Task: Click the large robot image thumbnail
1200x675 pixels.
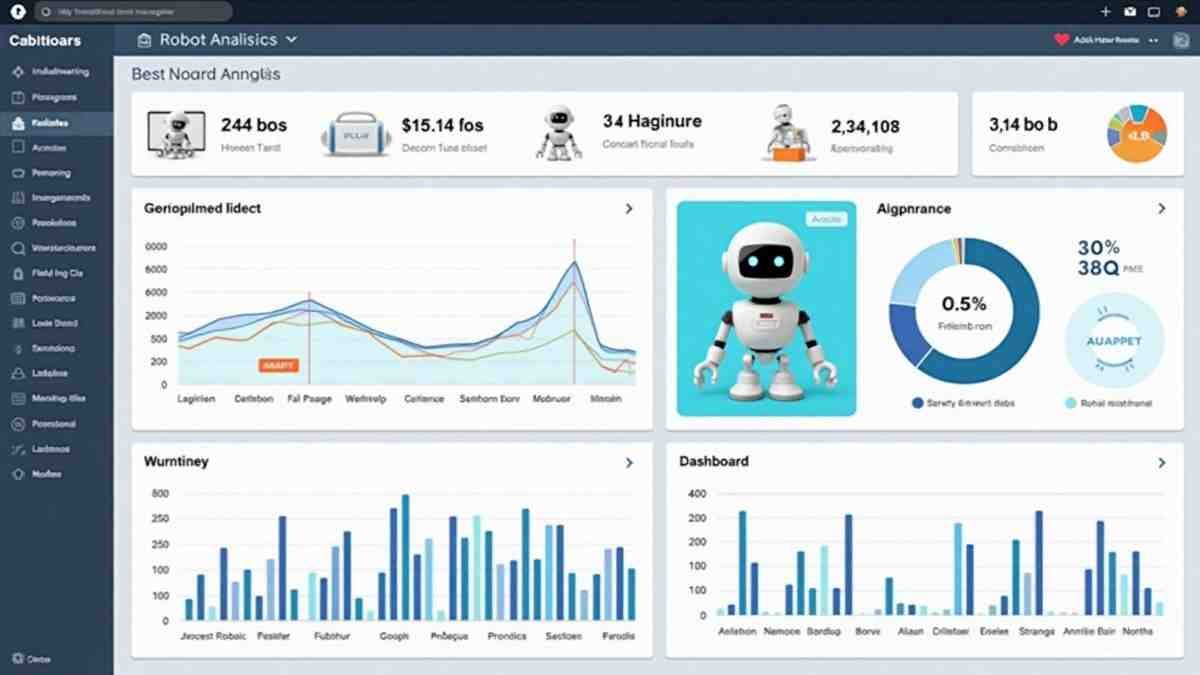Action: click(766, 308)
